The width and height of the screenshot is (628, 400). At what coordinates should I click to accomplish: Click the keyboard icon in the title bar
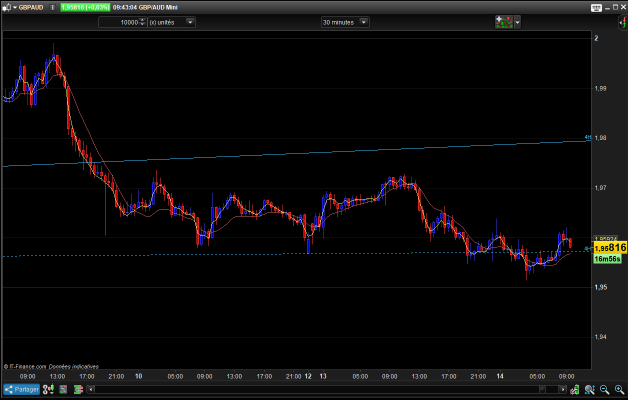coord(596,8)
